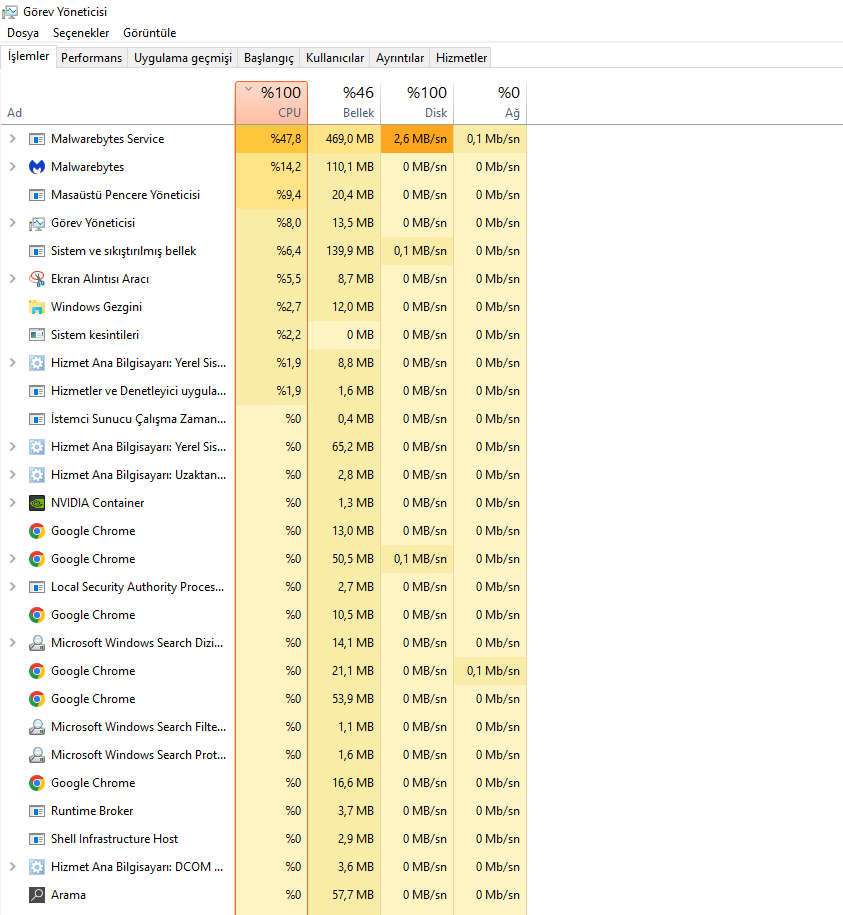The width and height of the screenshot is (843, 915).
Task: Expand the Ekran Alıntısı Aracı group
Action: (13, 279)
